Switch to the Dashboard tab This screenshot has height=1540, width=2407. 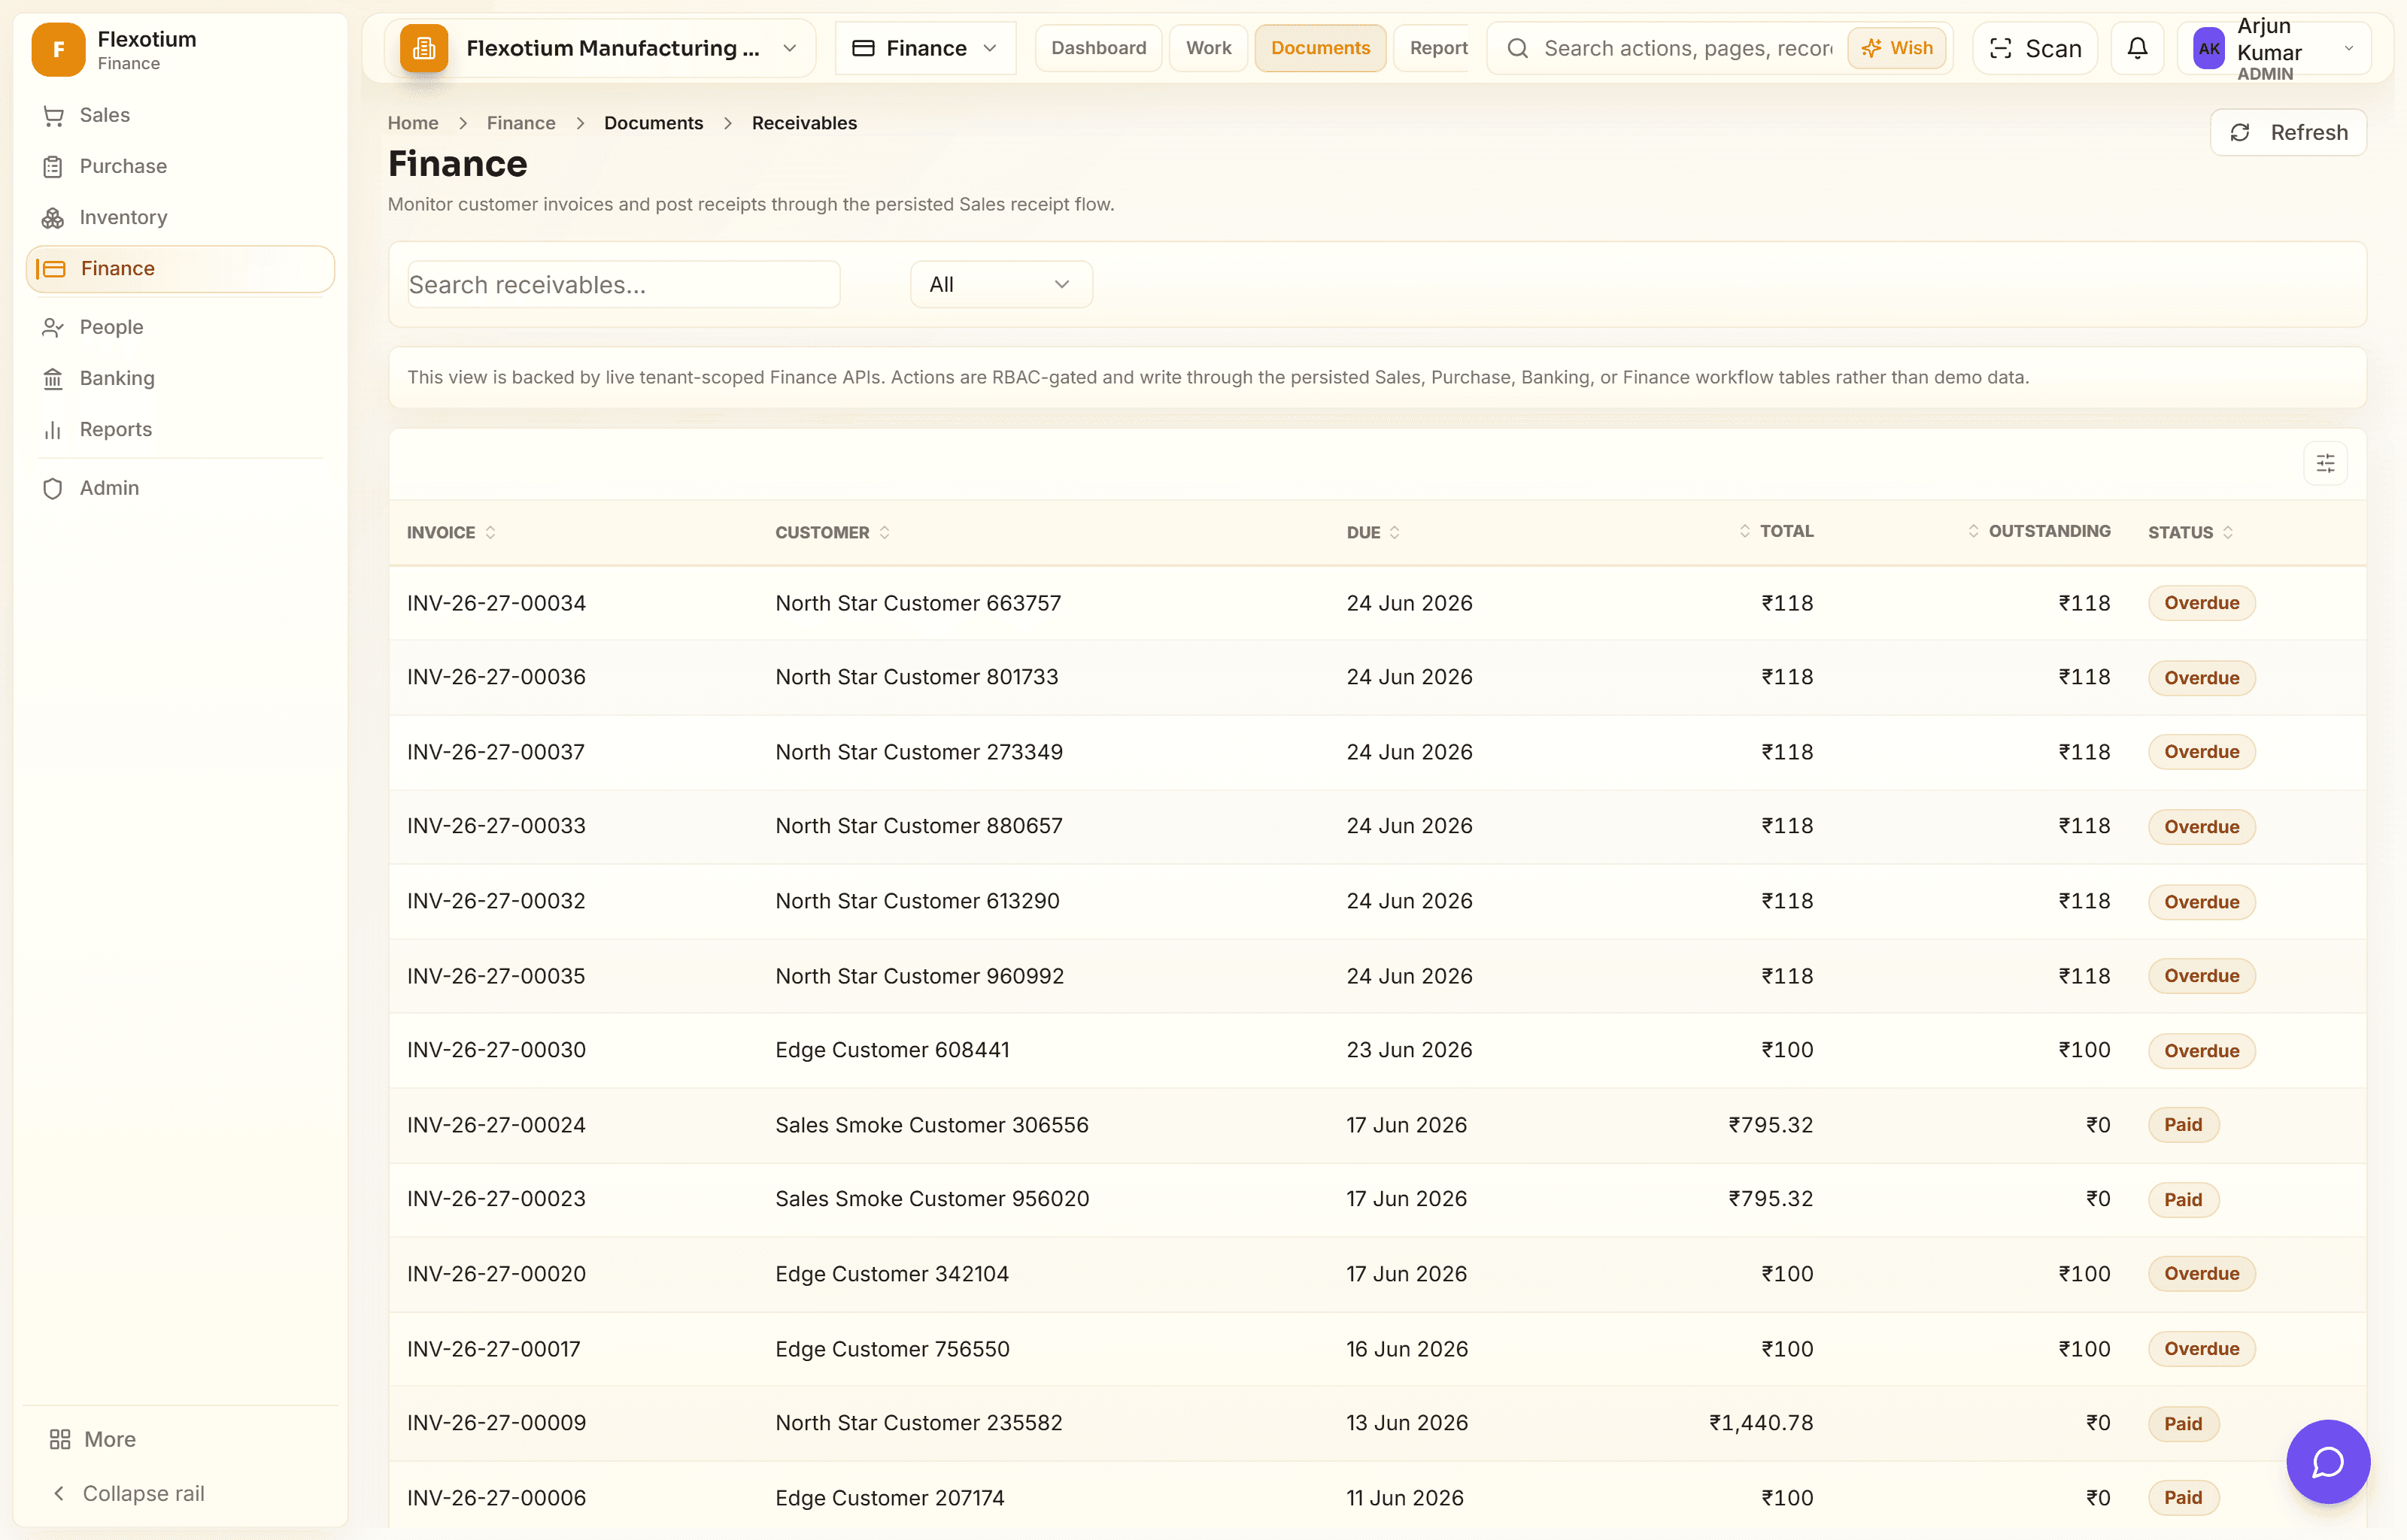pos(1098,48)
